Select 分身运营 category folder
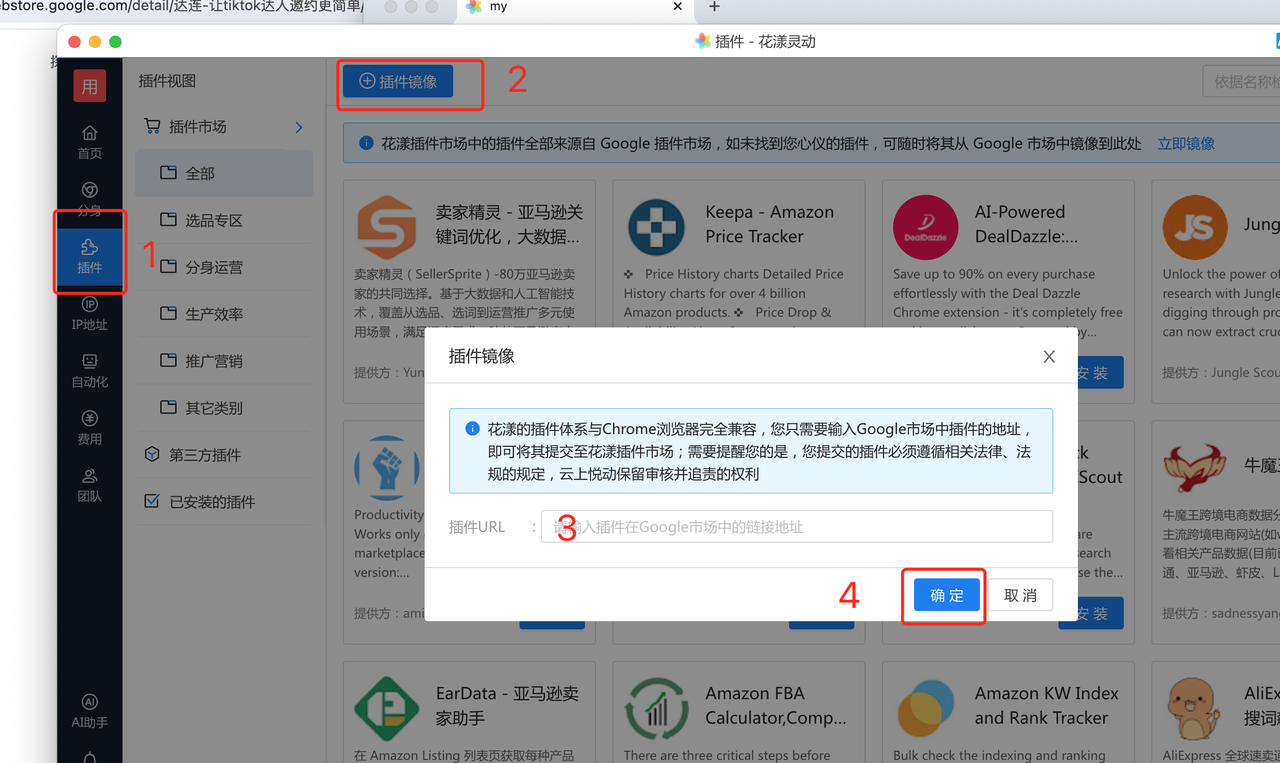This screenshot has width=1280, height=763. 224,267
